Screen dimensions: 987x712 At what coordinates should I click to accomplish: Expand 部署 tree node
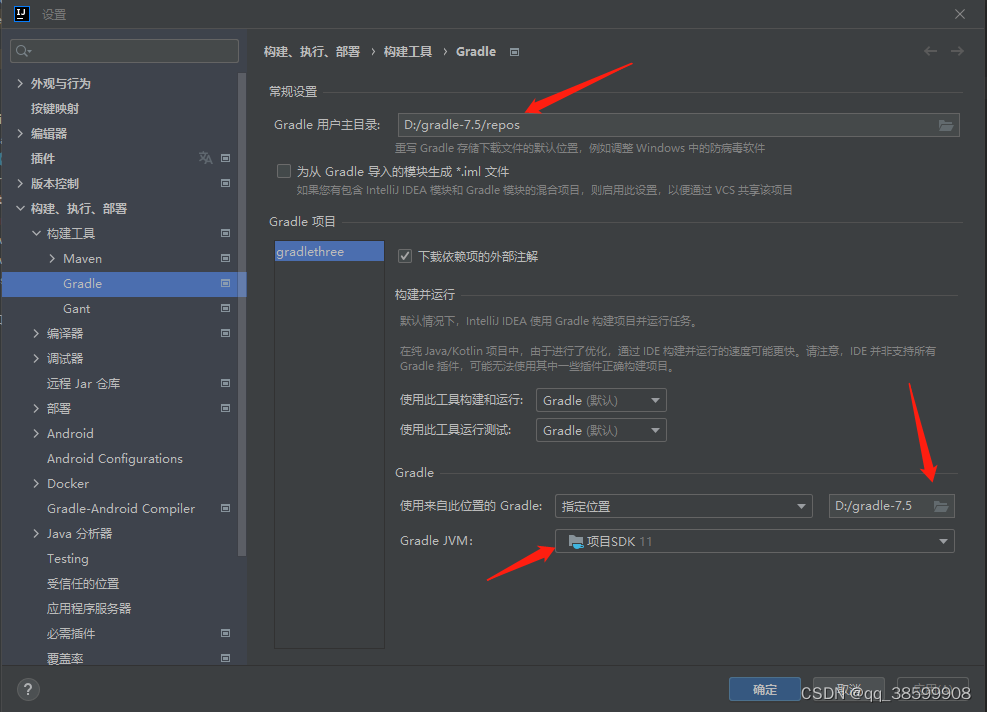click(x=36, y=408)
